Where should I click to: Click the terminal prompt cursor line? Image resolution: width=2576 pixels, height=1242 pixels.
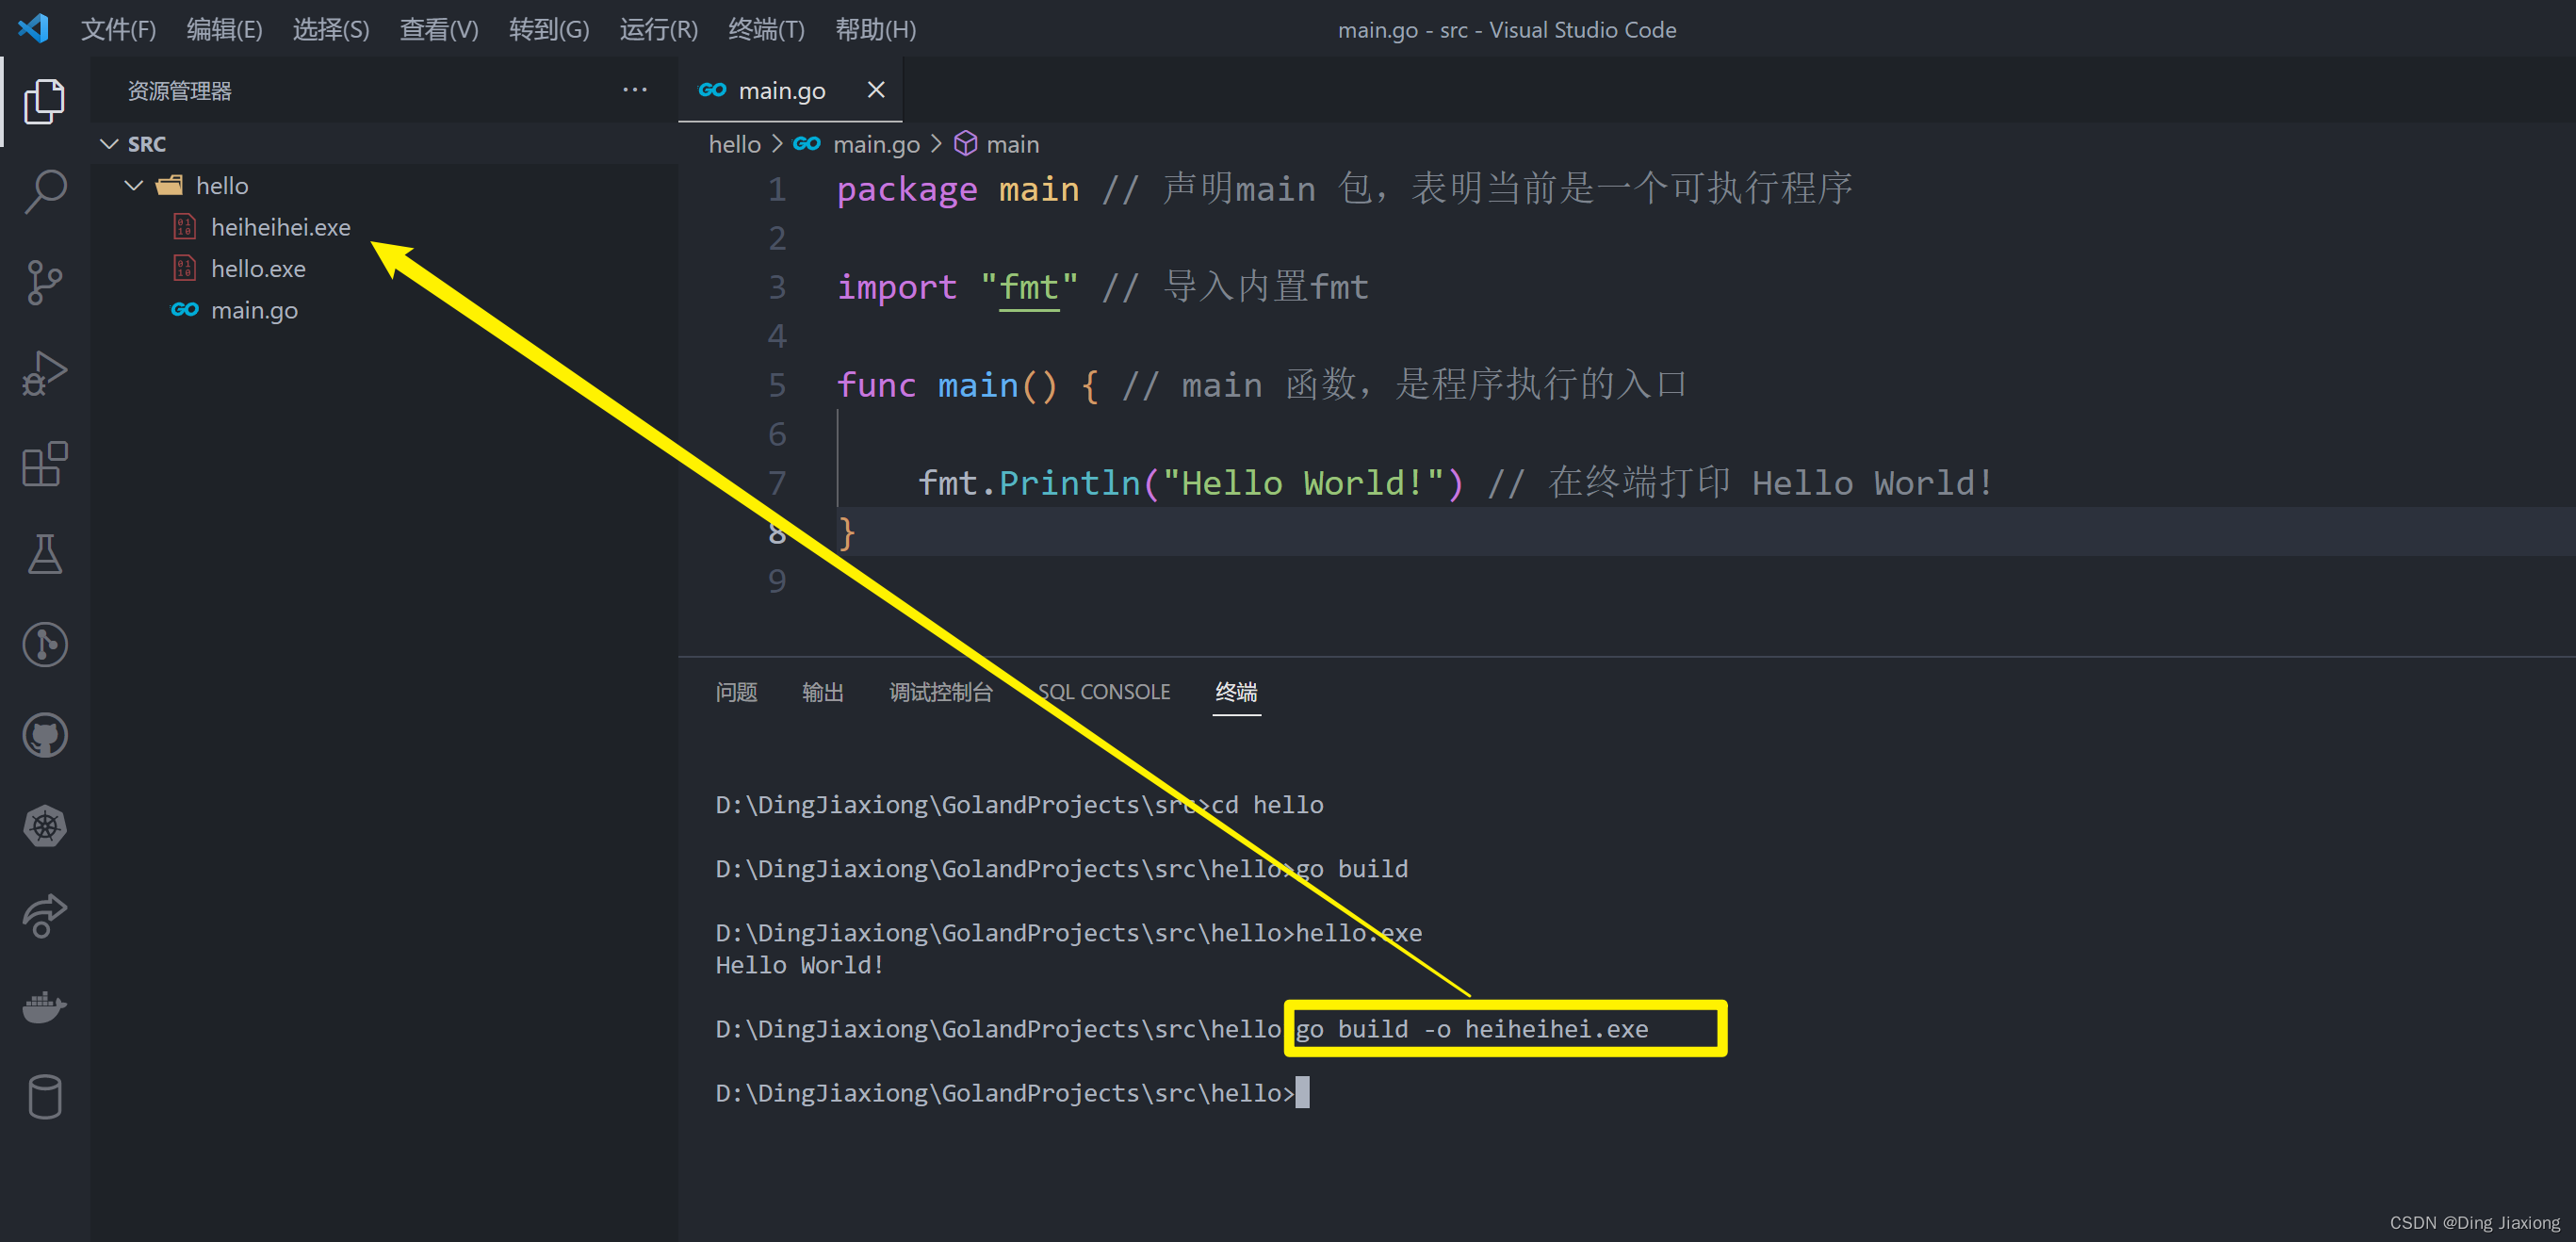click(1011, 1093)
